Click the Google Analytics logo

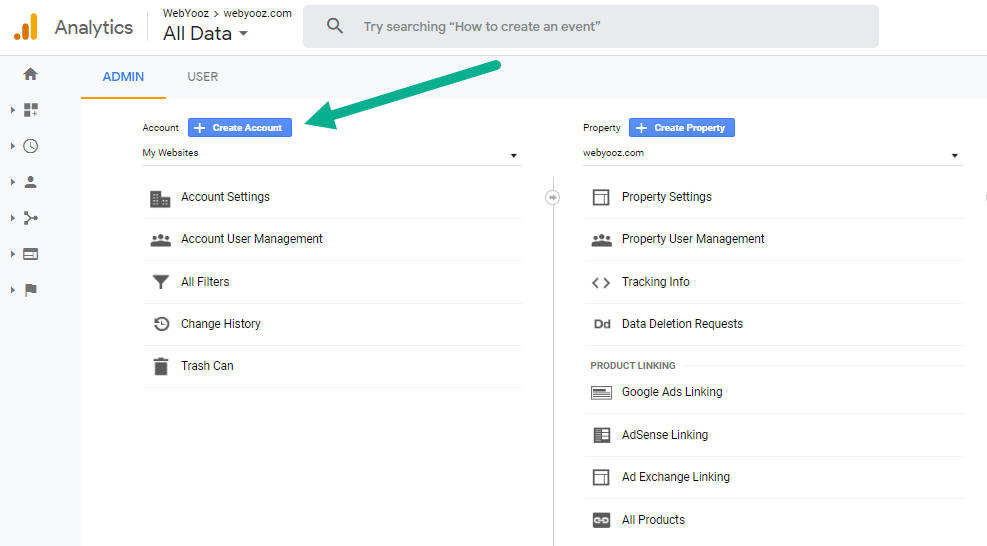(26, 27)
